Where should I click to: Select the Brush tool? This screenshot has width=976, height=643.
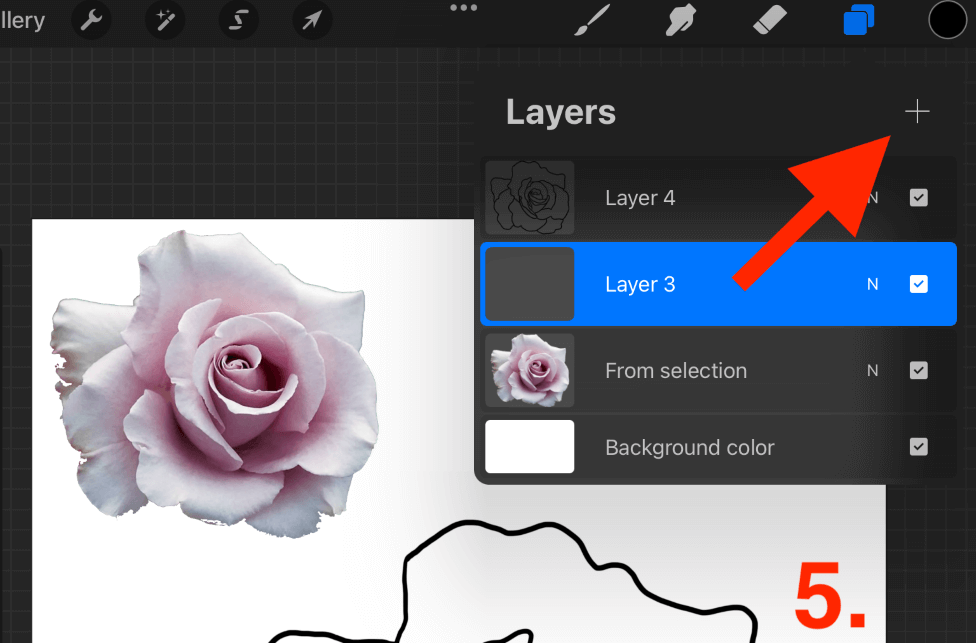click(591, 20)
